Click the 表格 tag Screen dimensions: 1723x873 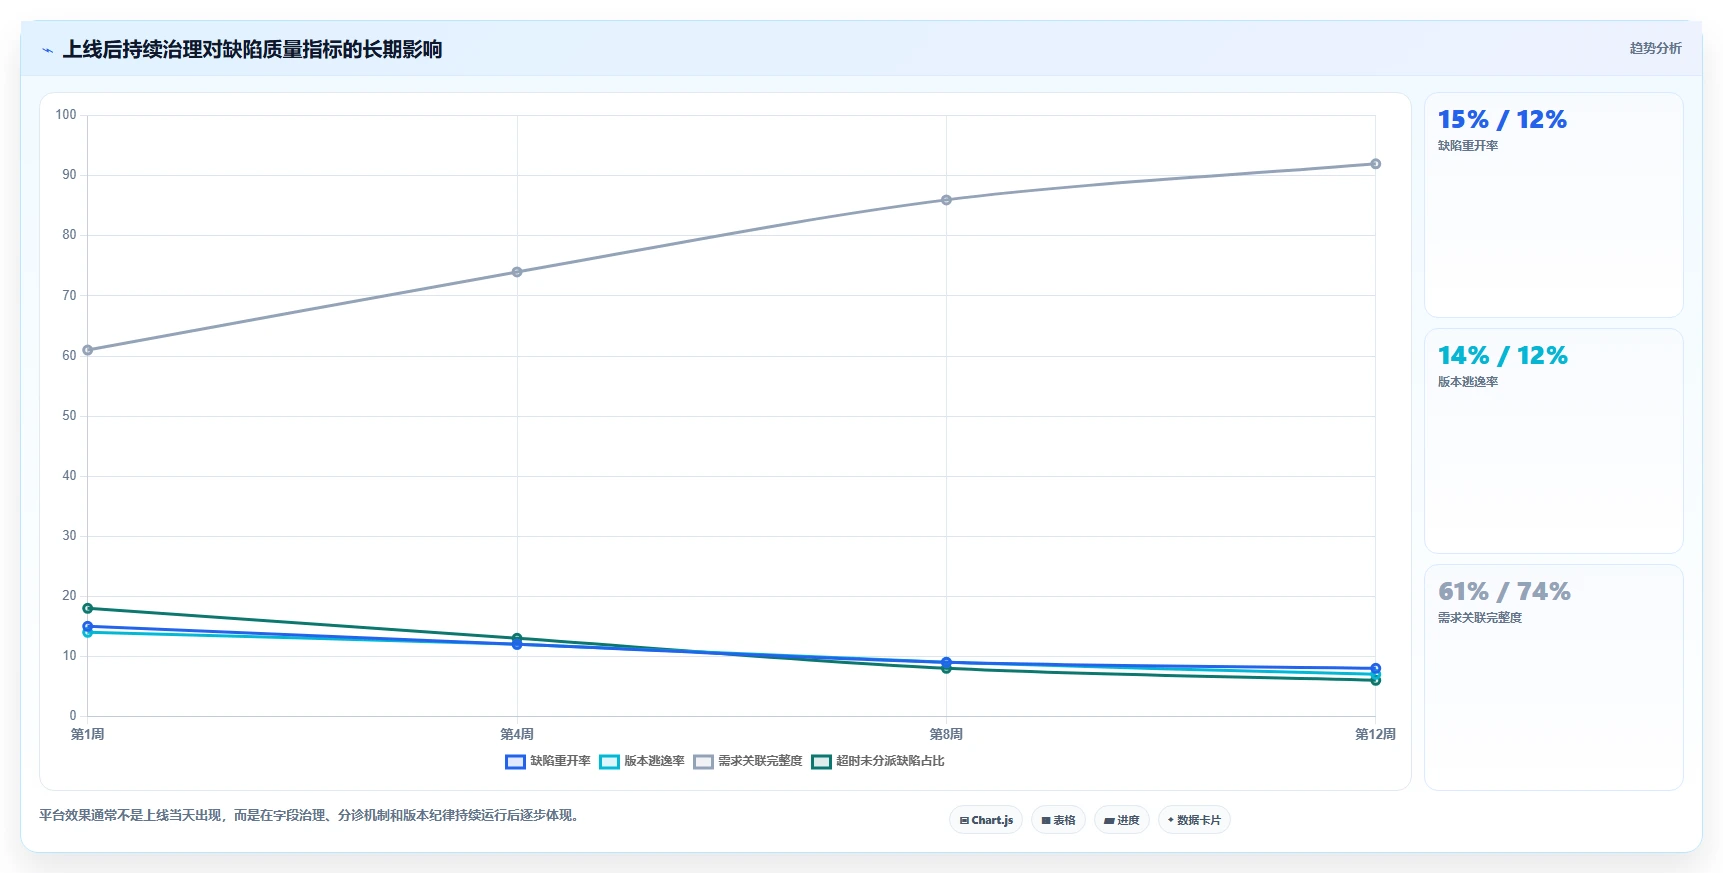[x=1058, y=820]
